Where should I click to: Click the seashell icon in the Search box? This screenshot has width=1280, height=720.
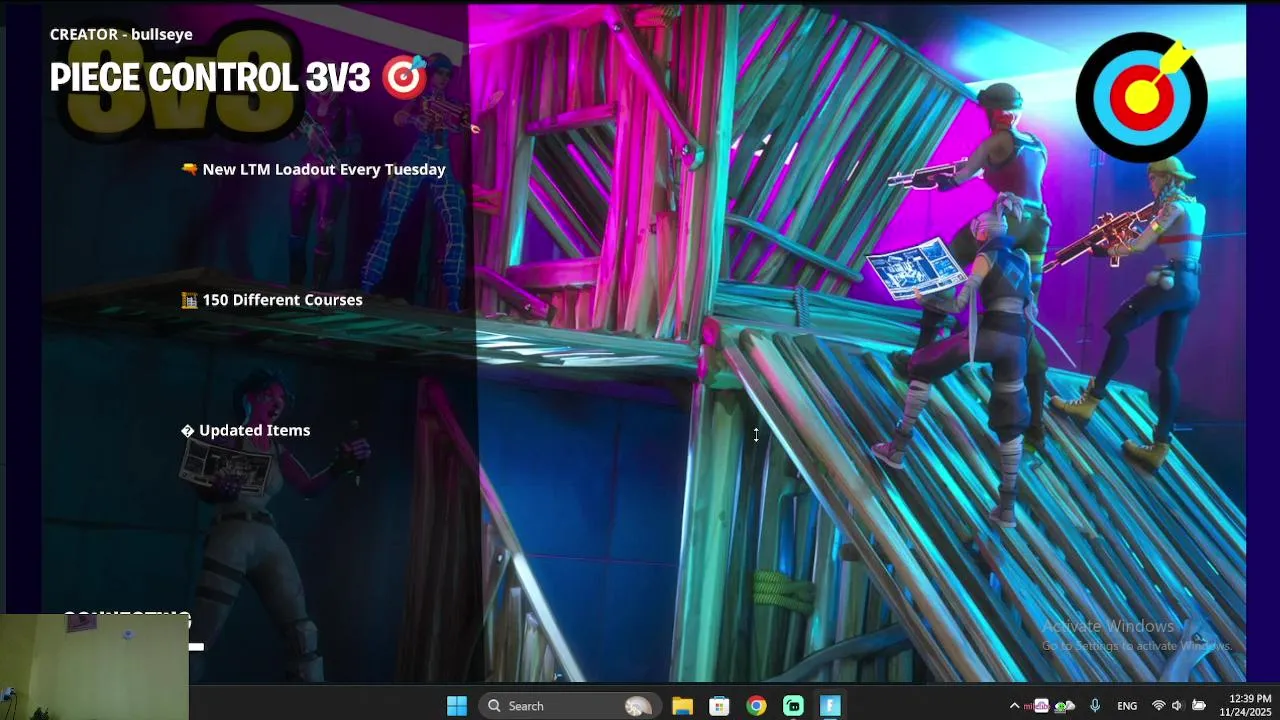point(638,706)
